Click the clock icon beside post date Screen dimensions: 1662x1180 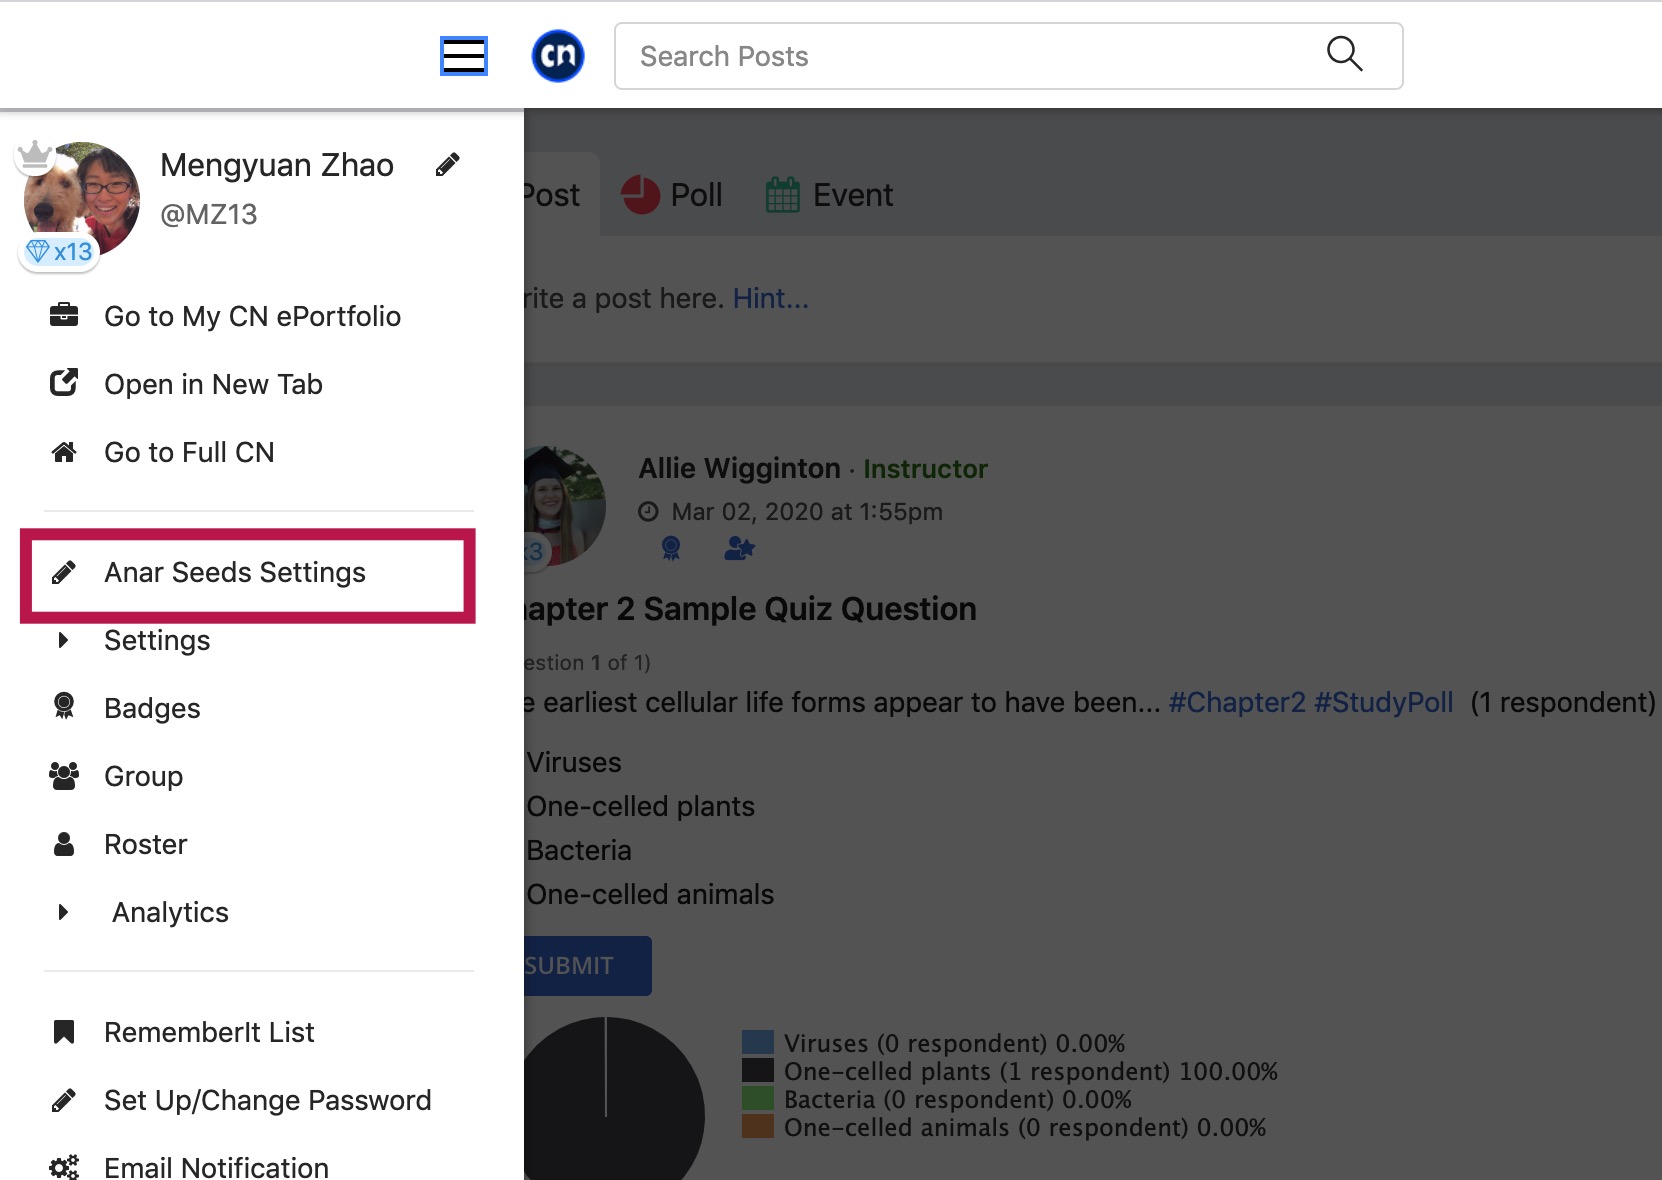tap(649, 512)
